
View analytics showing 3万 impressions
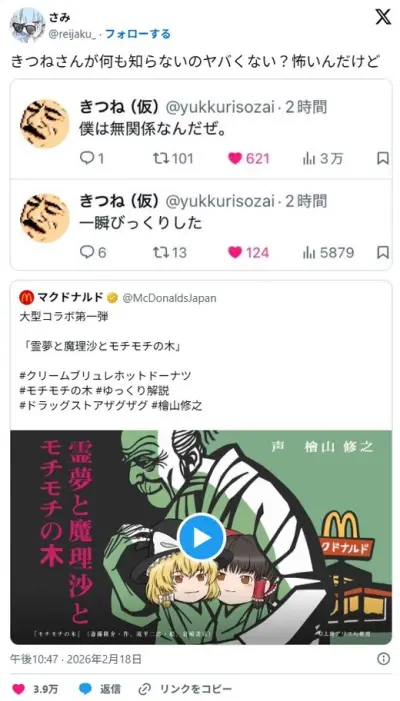[x=309, y=158]
